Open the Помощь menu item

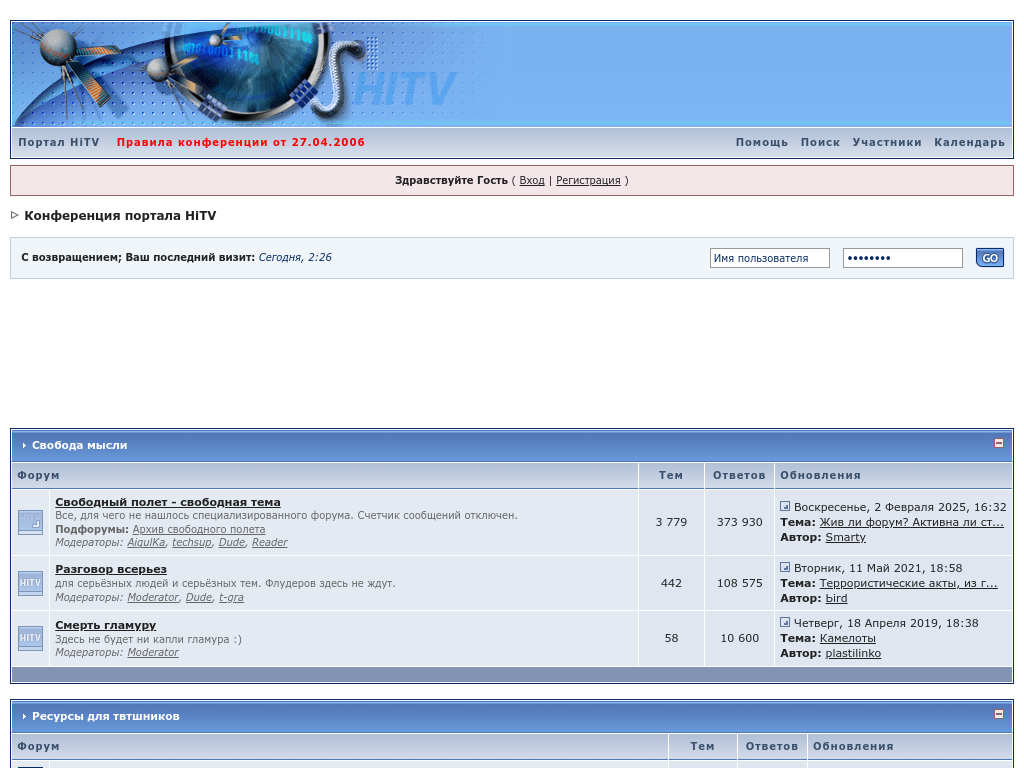coord(762,143)
